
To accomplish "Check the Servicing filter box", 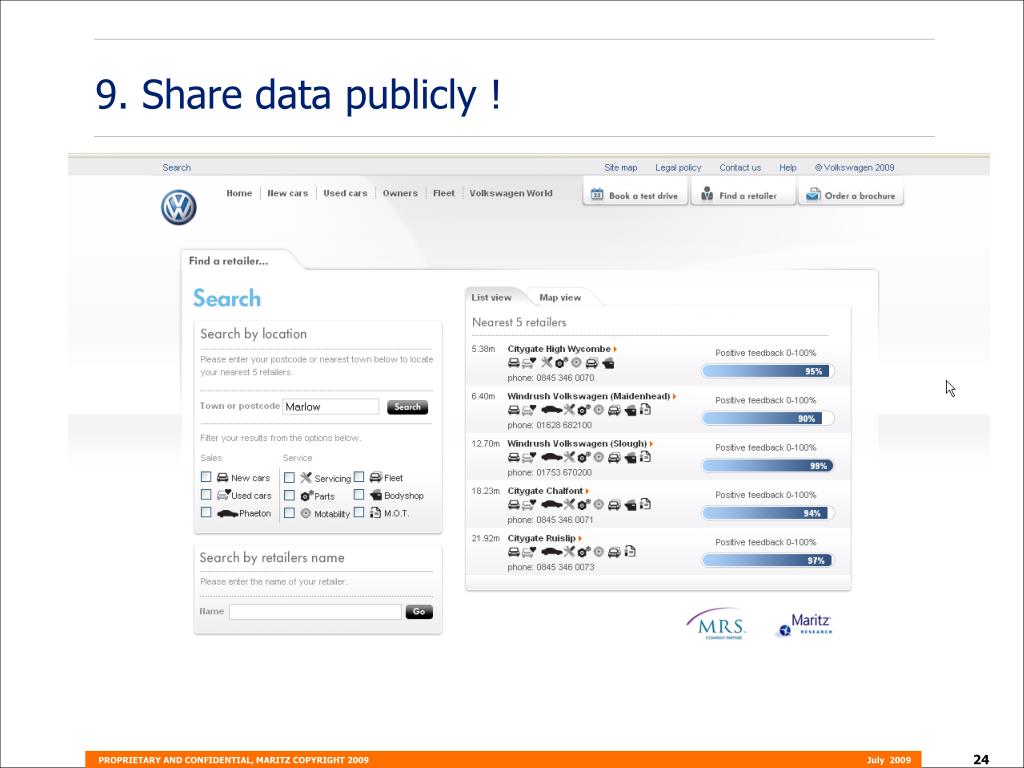I will point(289,477).
